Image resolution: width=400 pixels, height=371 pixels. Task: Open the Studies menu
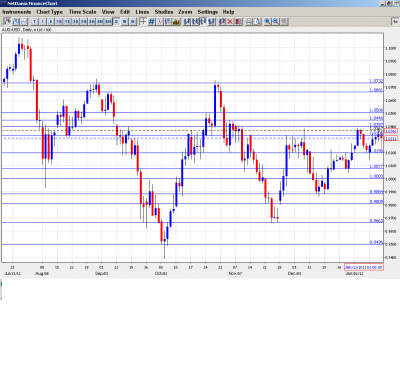pos(164,12)
